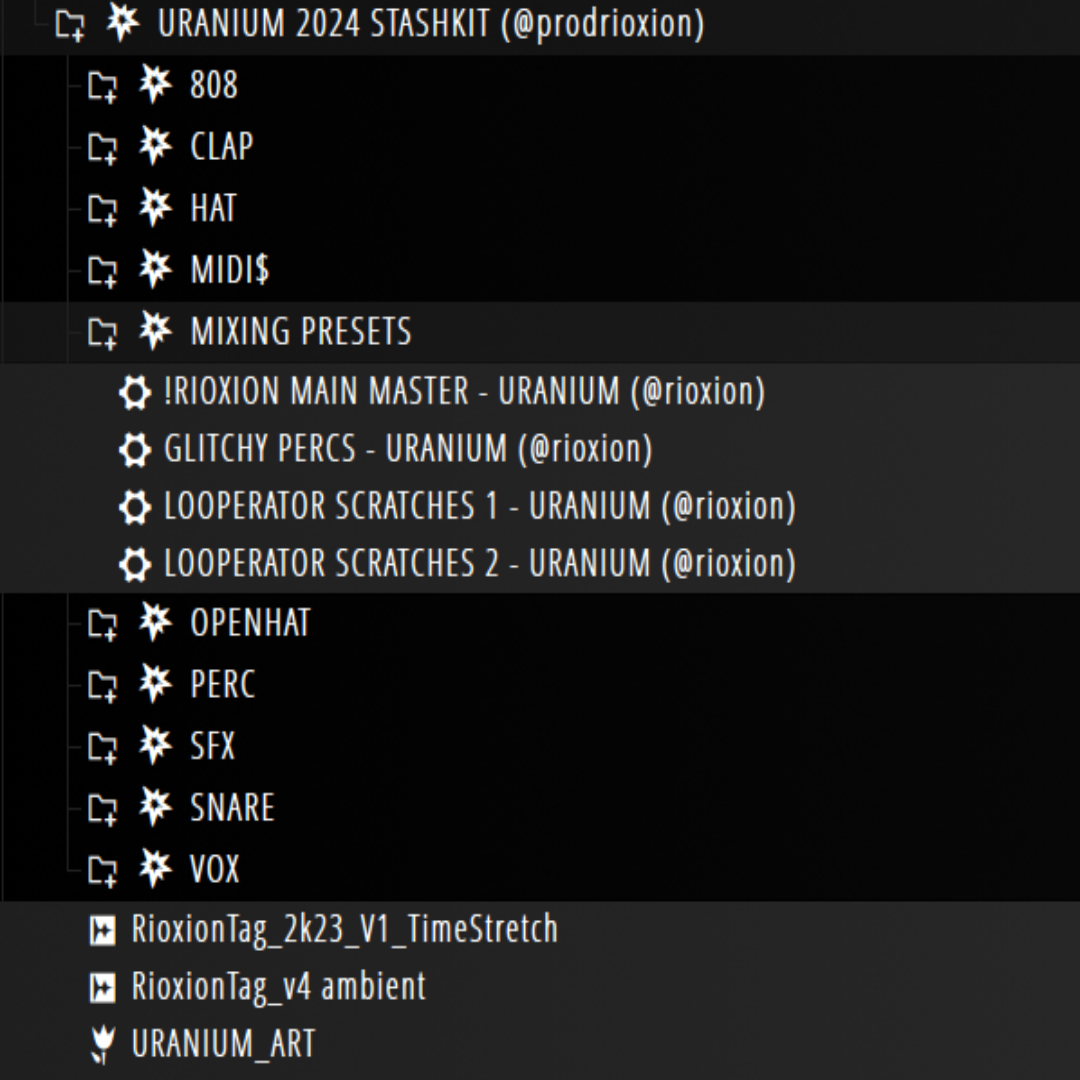Click the preset icon of !RIOXION MAIN MASTER

point(135,393)
